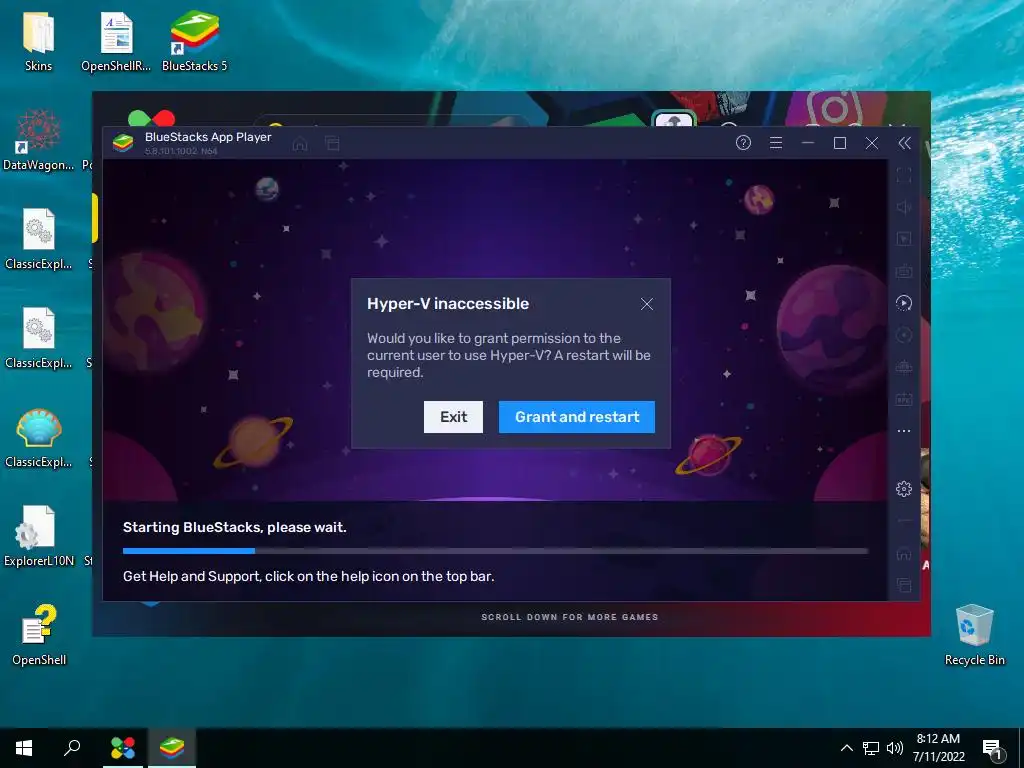Open the recent apps icon in title bar

[332, 144]
